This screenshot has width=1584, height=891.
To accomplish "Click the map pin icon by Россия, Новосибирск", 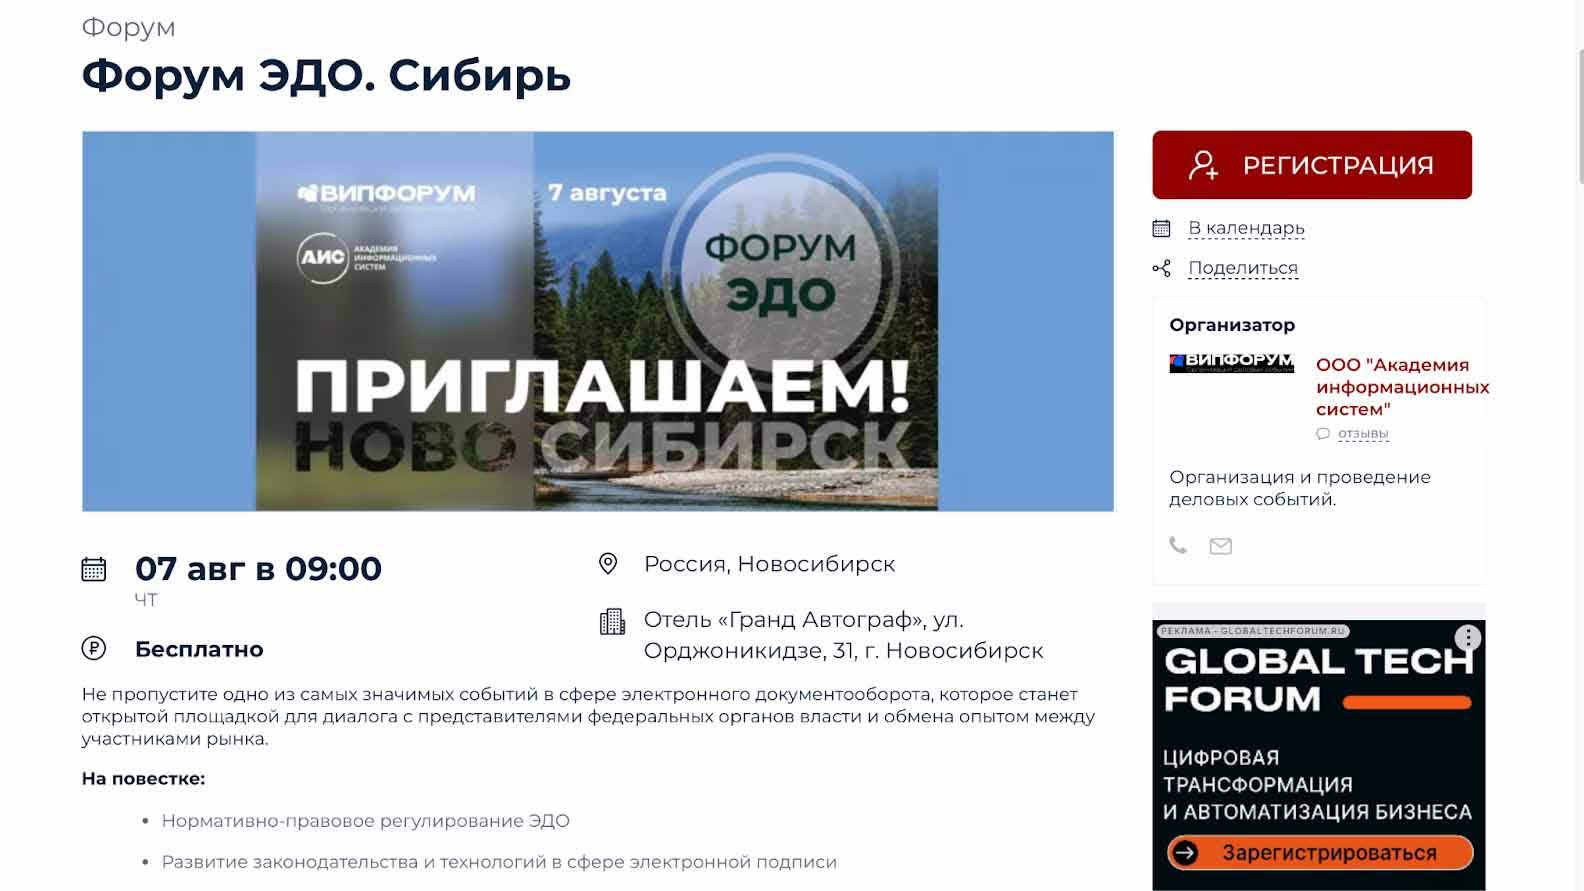I will pos(608,564).
